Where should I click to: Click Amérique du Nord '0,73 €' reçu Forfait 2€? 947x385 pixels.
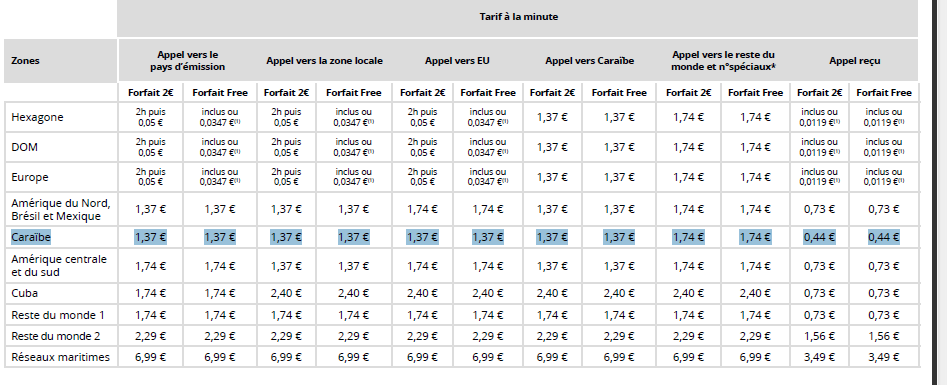[x=820, y=209]
